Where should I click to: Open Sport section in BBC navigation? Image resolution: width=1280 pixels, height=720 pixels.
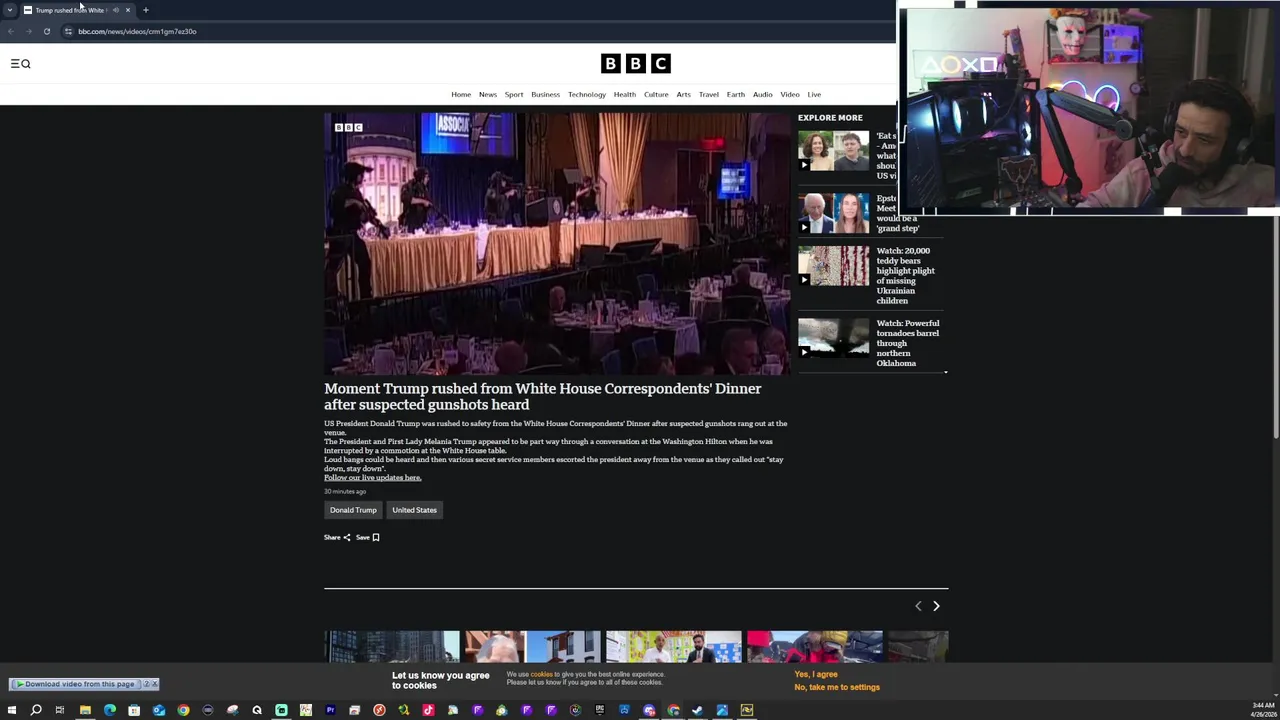point(514,95)
